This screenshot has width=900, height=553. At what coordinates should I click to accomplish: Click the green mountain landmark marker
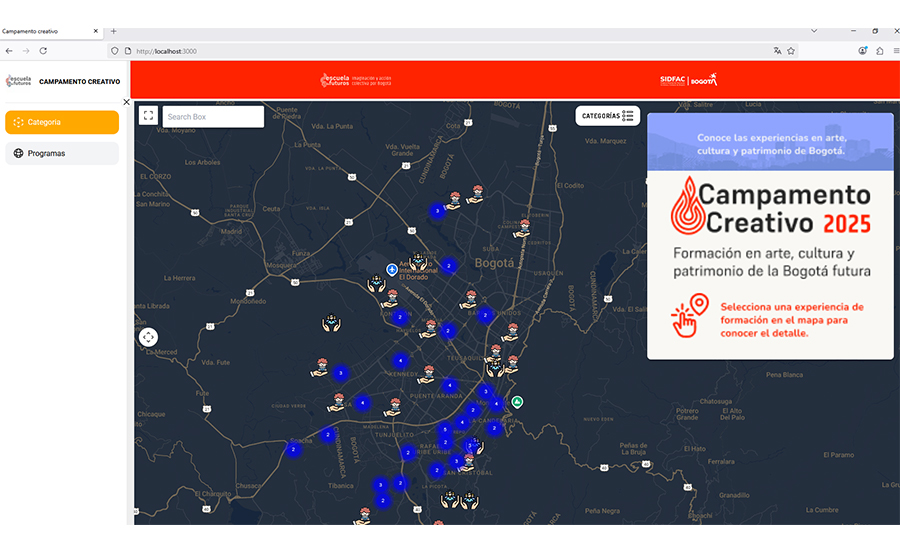[x=517, y=402]
